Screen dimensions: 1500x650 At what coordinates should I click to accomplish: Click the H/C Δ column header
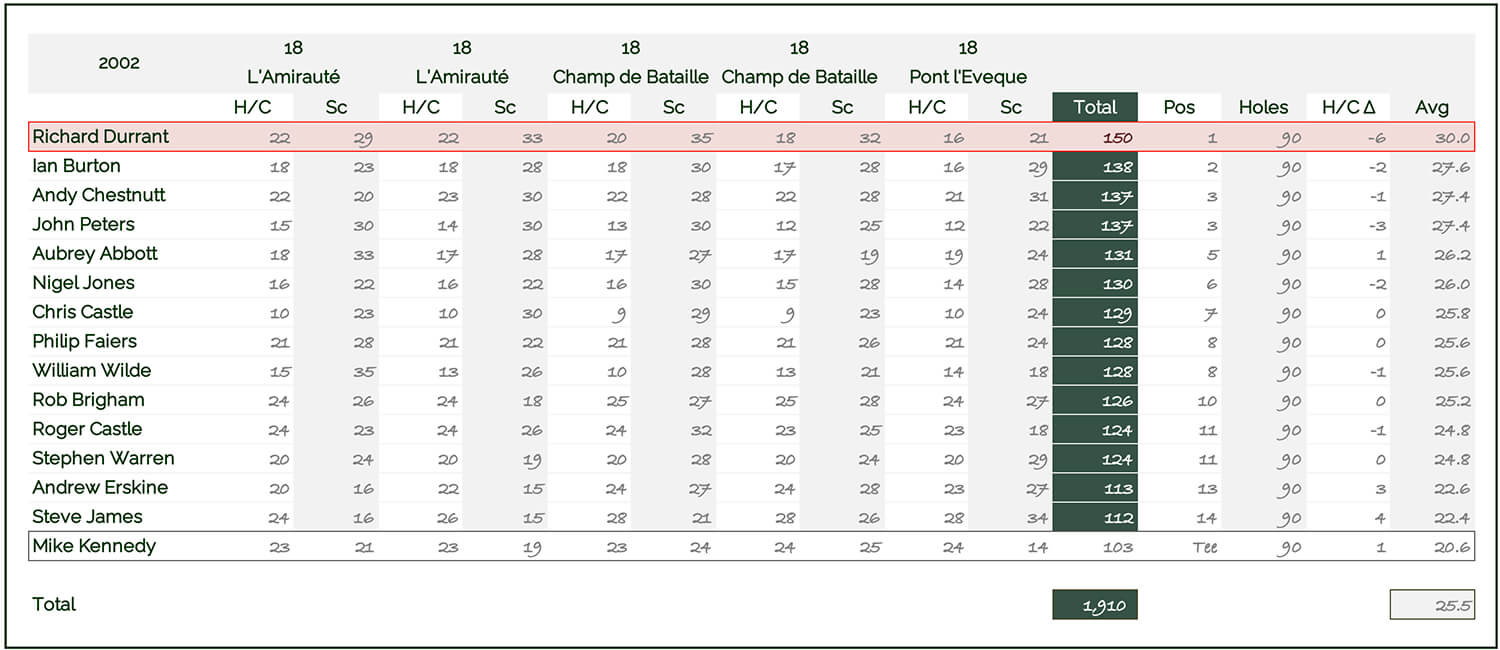[1348, 107]
